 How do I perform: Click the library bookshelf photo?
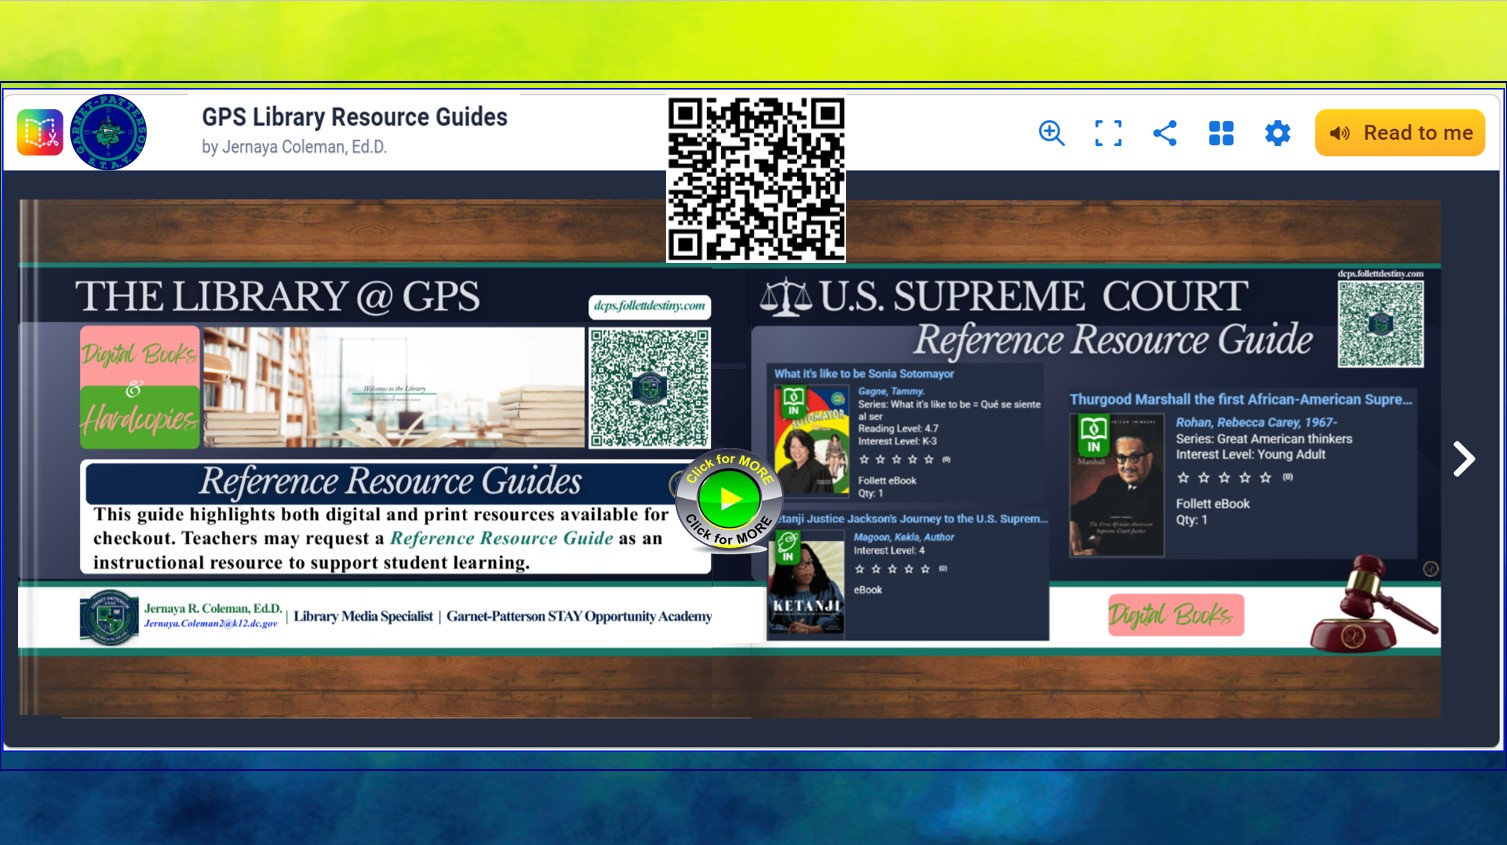tap(394, 387)
